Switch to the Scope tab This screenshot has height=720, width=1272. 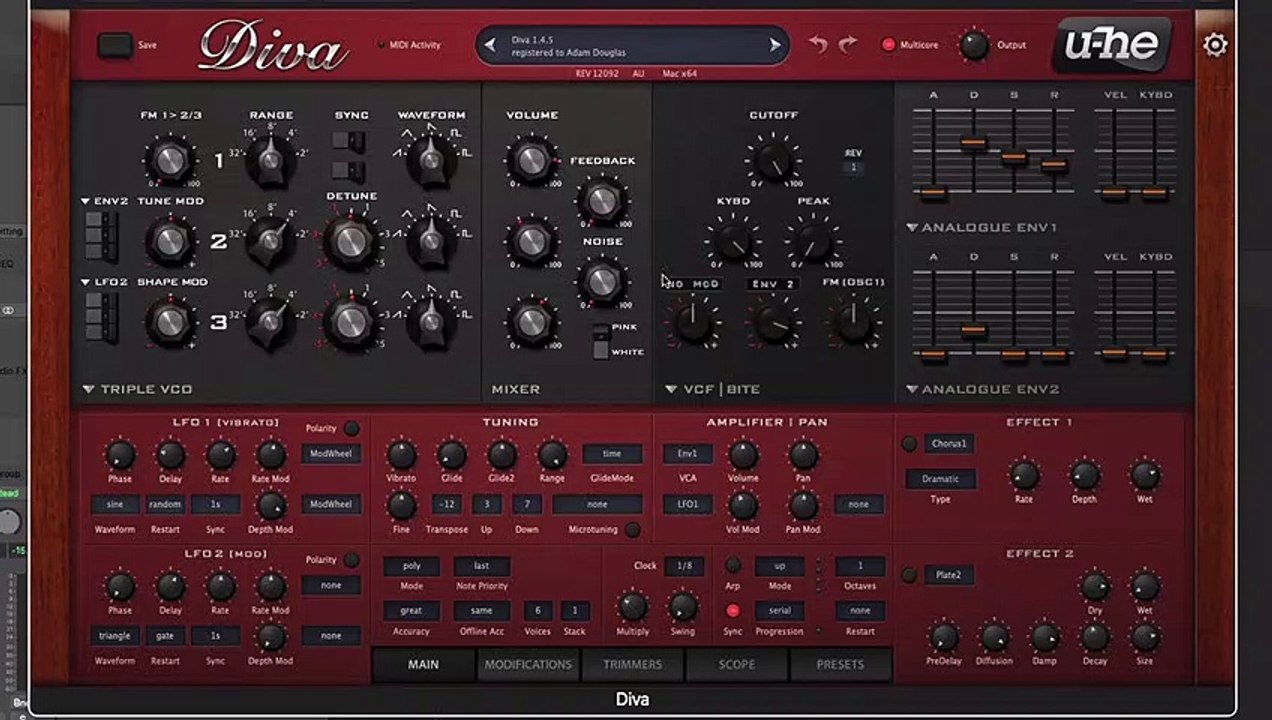(x=737, y=665)
